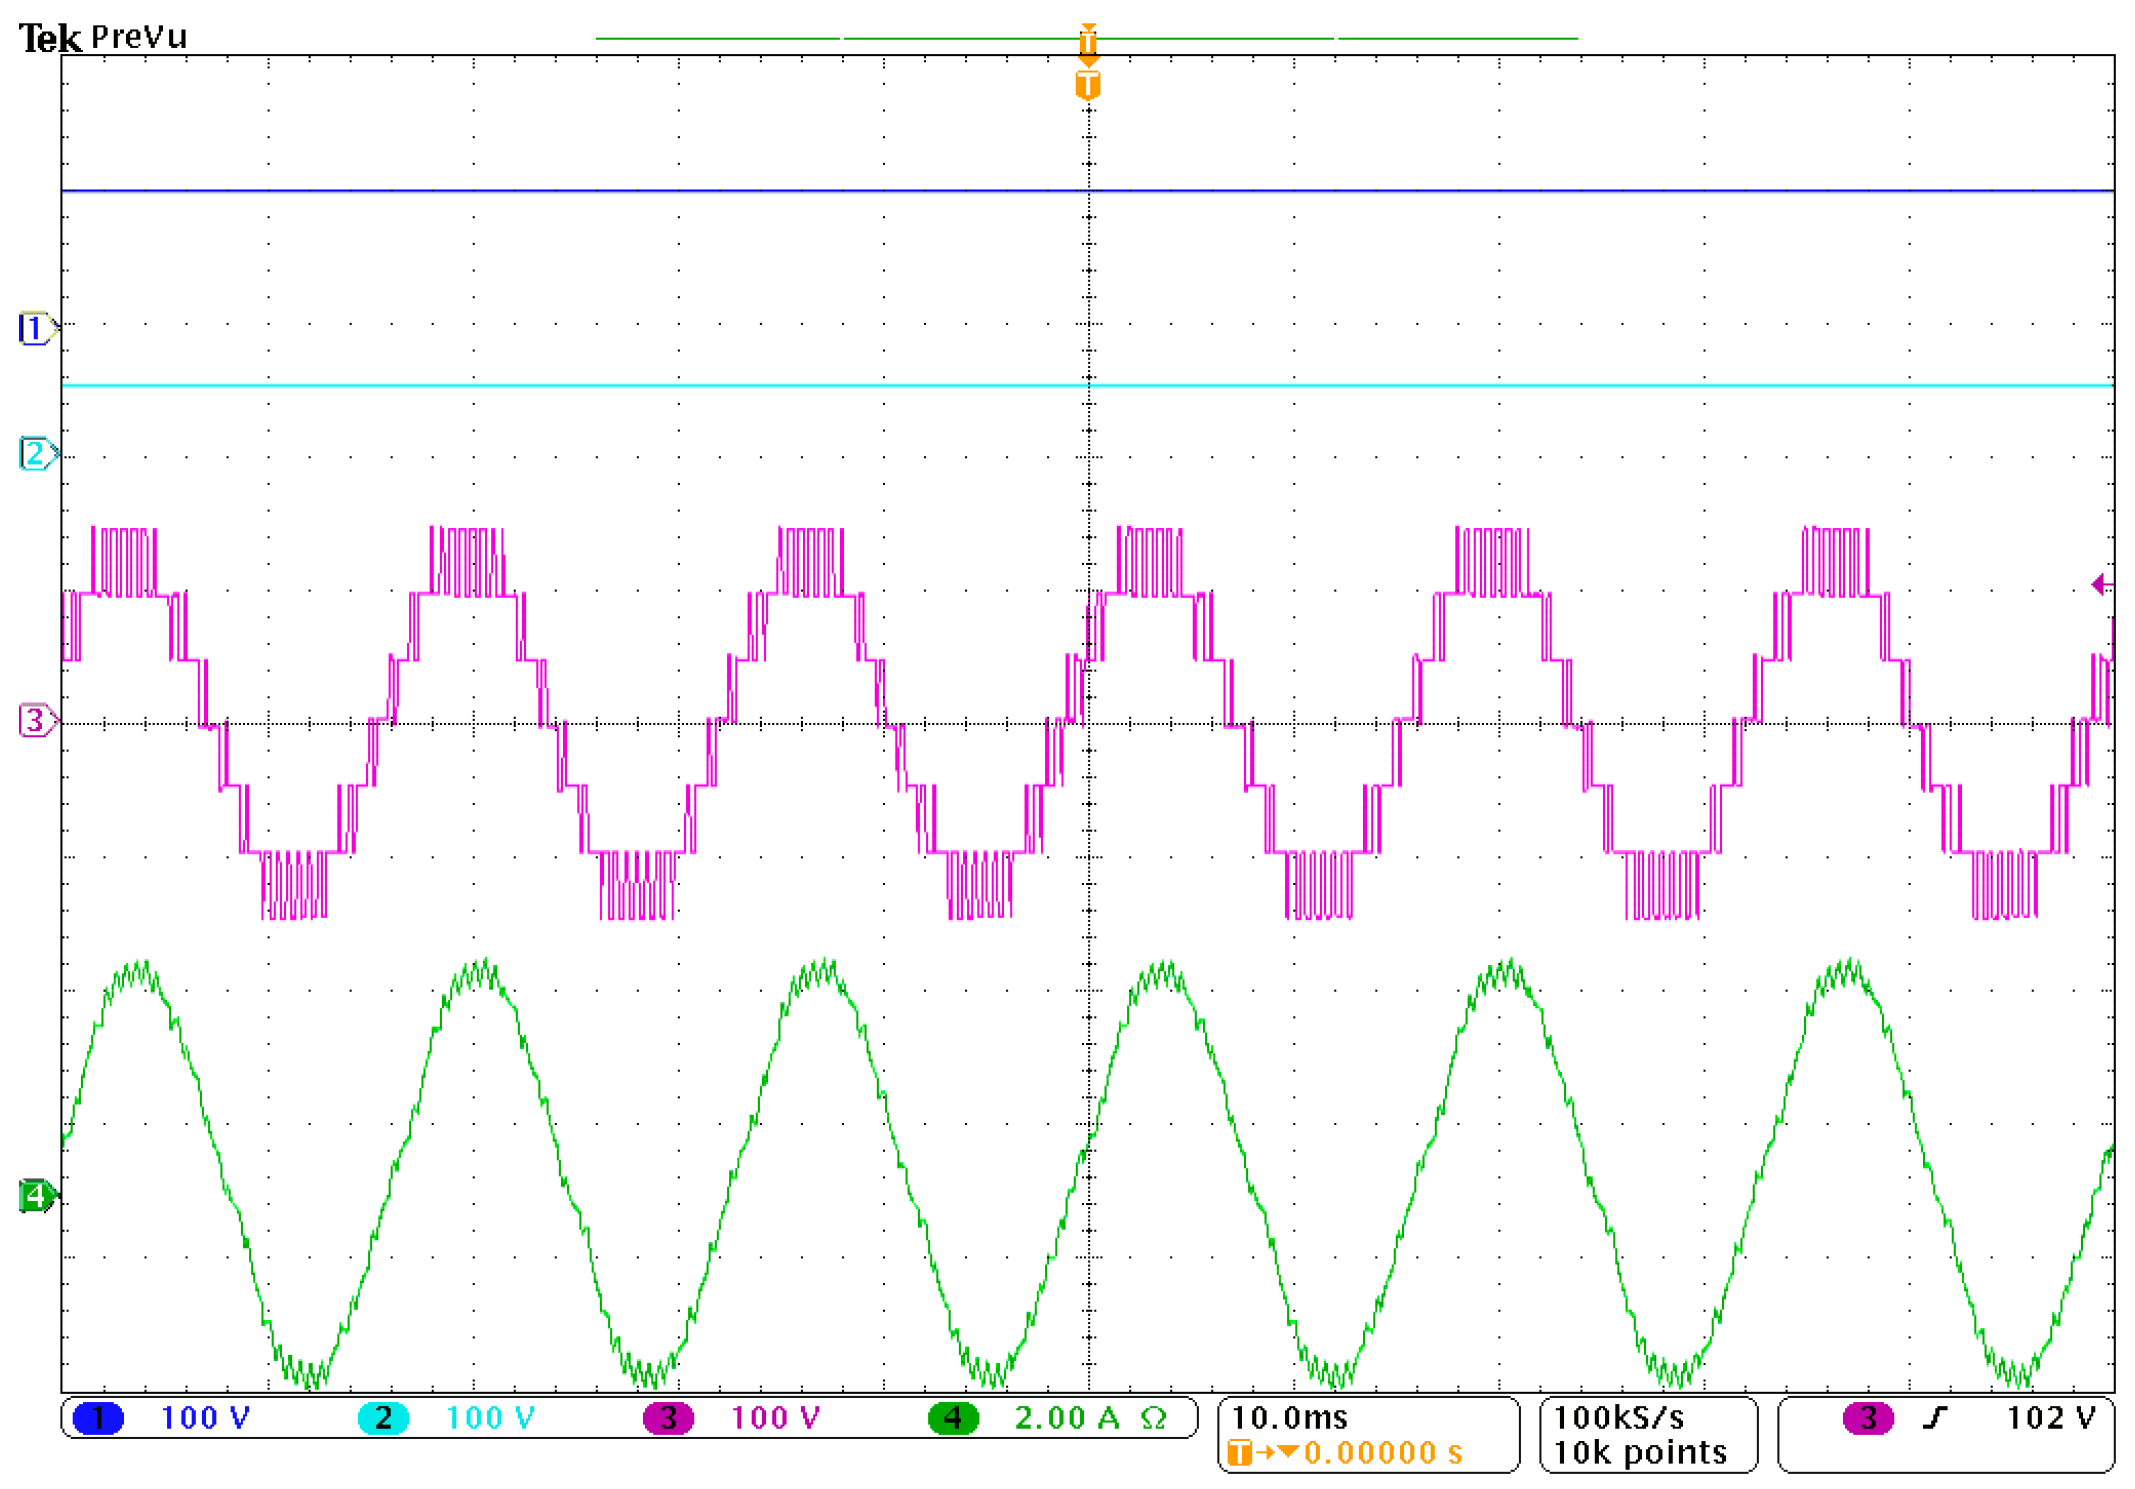Click the record length '10k points'
Image resolution: width=2135 pixels, height=1489 pixels.
[x=1640, y=1453]
